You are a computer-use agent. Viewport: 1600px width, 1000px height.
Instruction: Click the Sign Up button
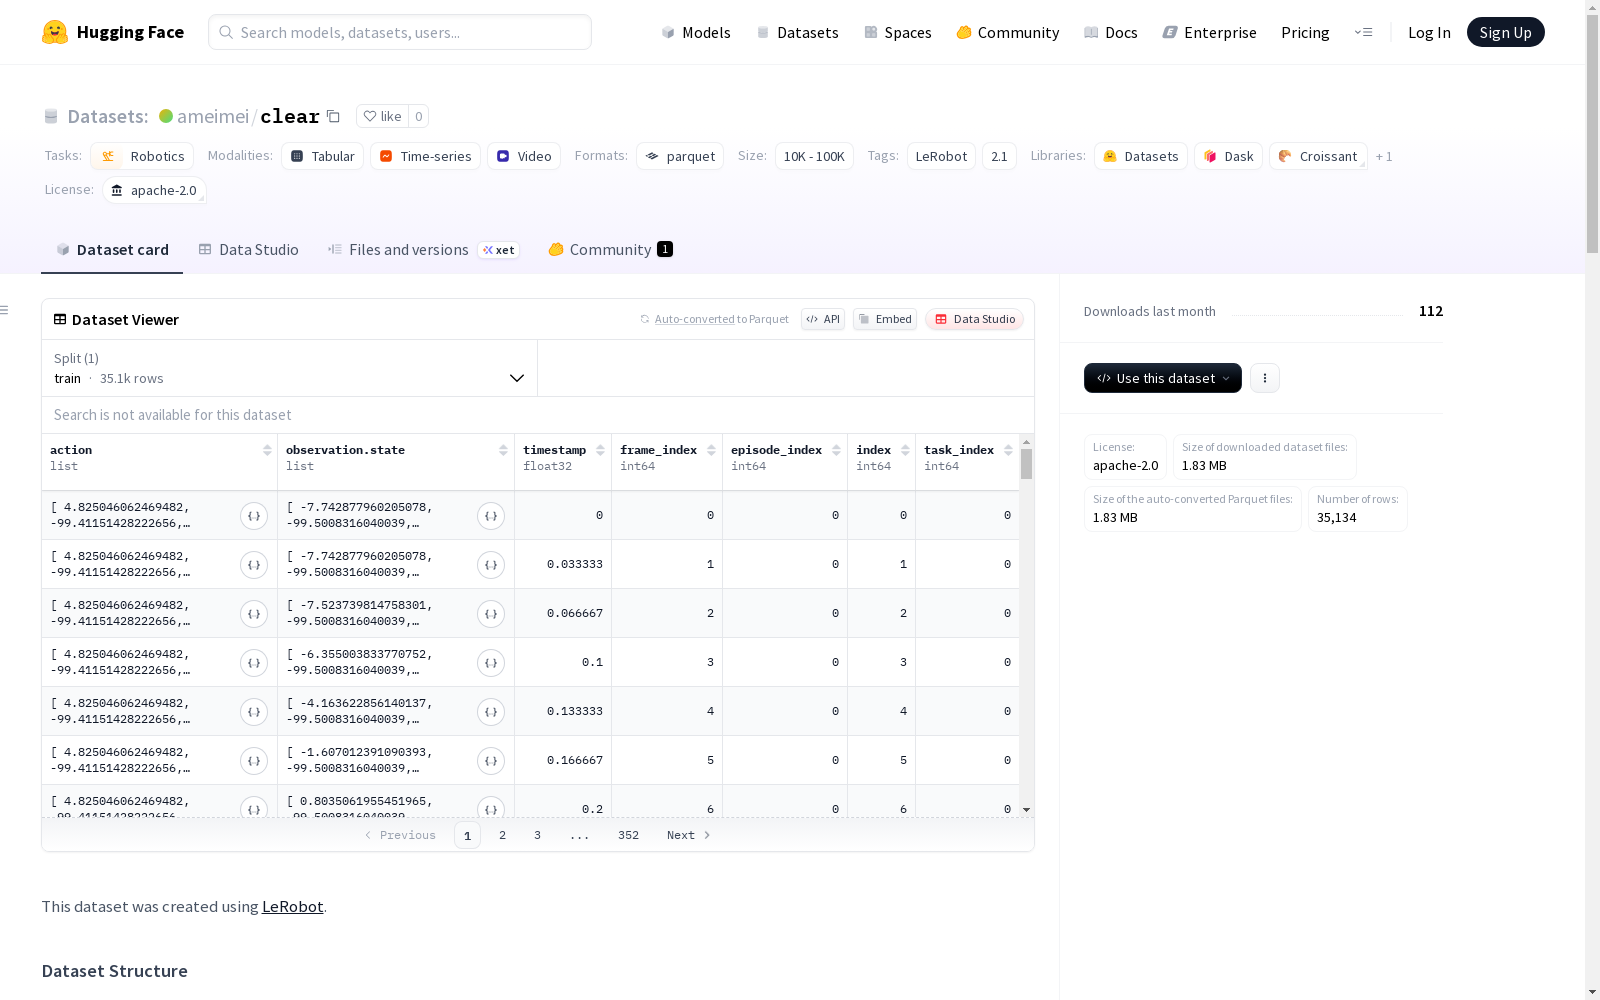[x=1505, y=32]
